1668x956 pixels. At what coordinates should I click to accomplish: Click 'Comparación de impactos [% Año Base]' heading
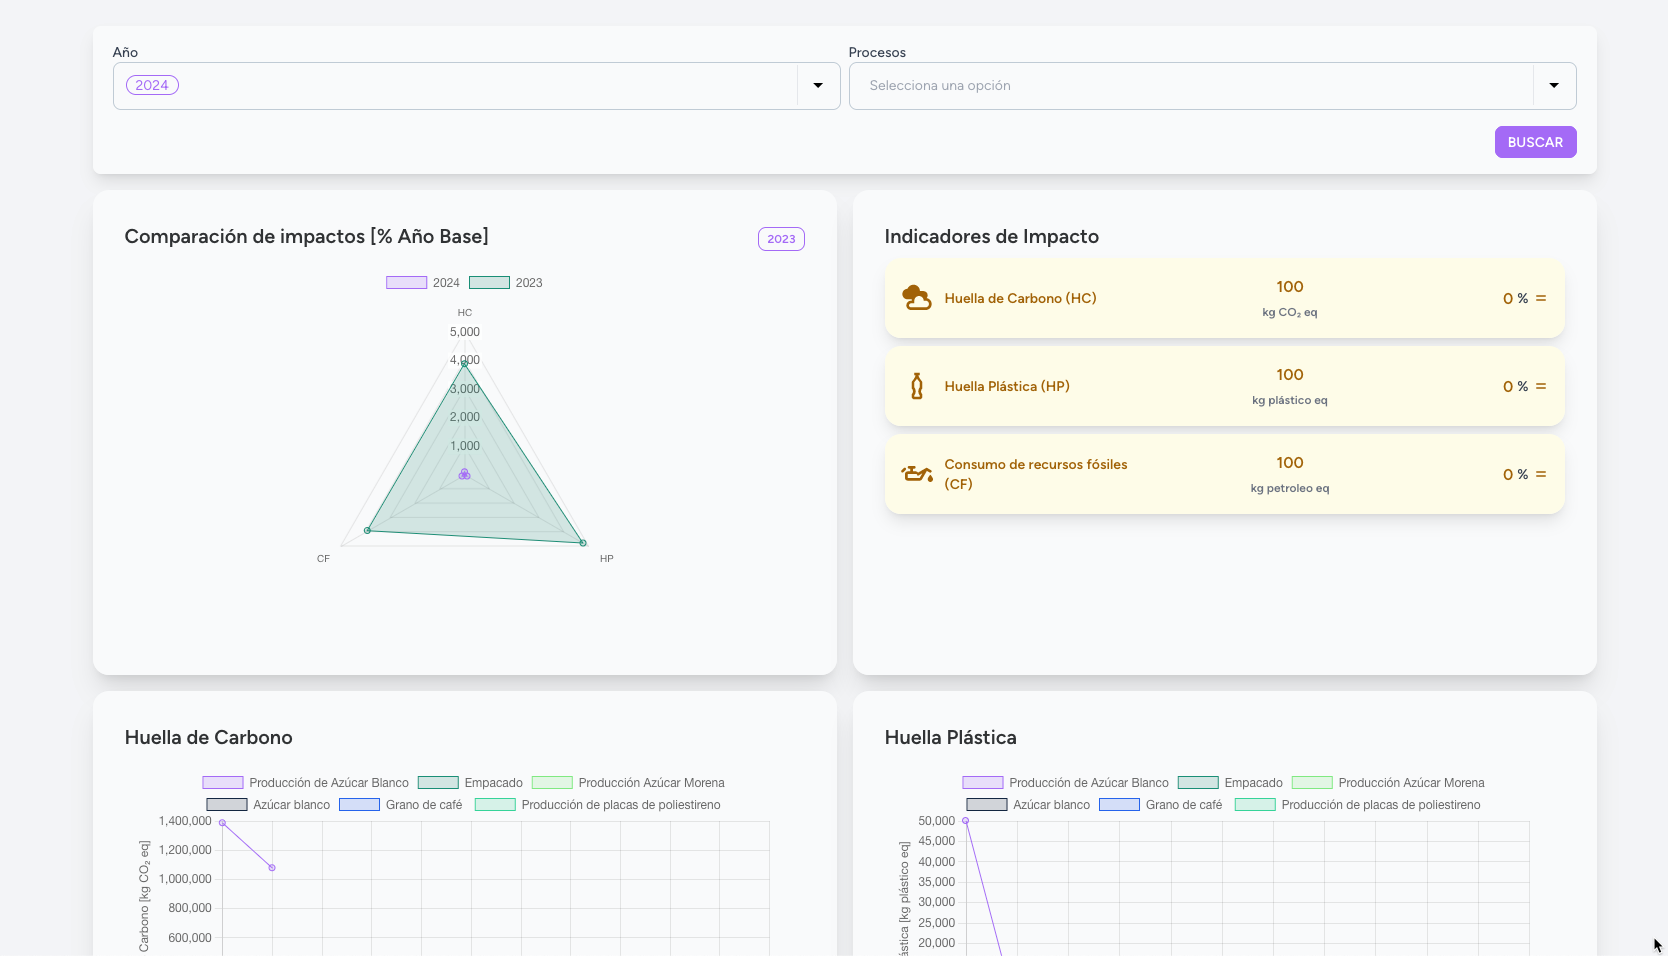(x=306, y=236)
